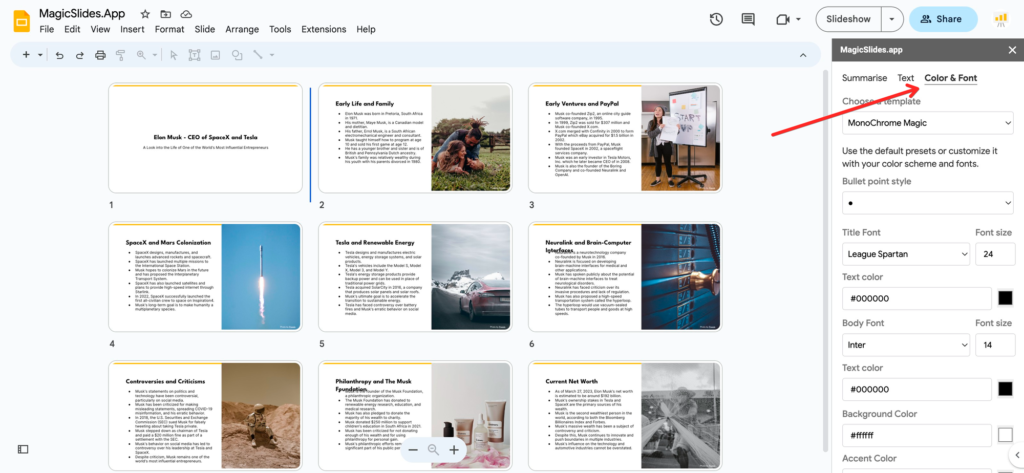This screenshot has height=473, width=1024.
Task: Check the cloud save status icon
Action: pyautogui.click(x=186, y=14)
